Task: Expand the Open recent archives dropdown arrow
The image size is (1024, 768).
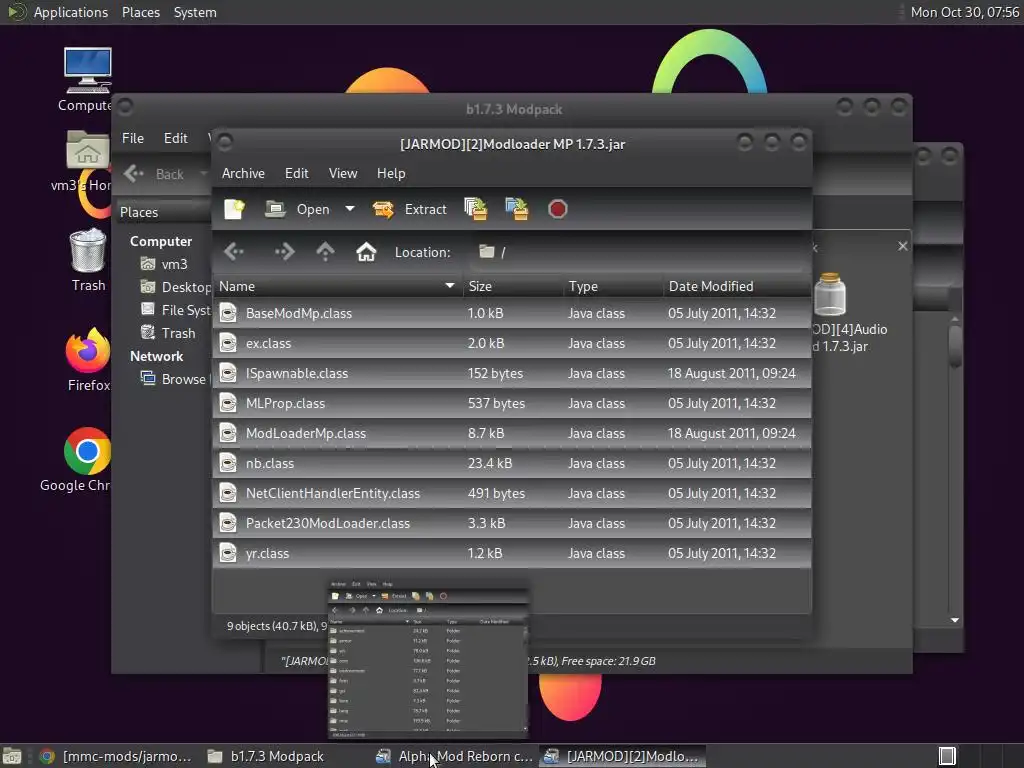Action: [x=350, y=209]
